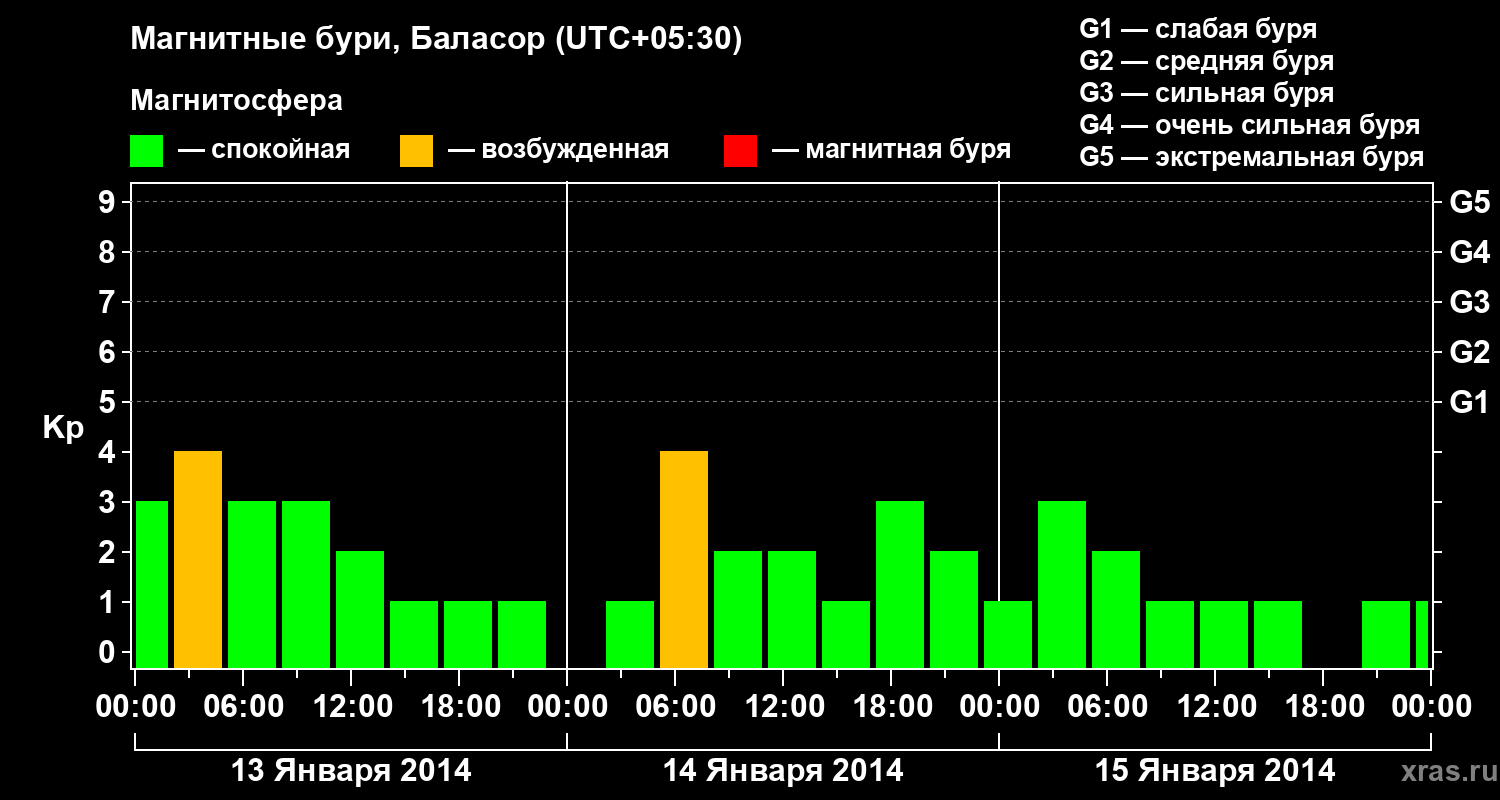This screenshot has width=1500, height=800.
Task: Click the '12:00' tick under 14 January
Action: (783, 707)
